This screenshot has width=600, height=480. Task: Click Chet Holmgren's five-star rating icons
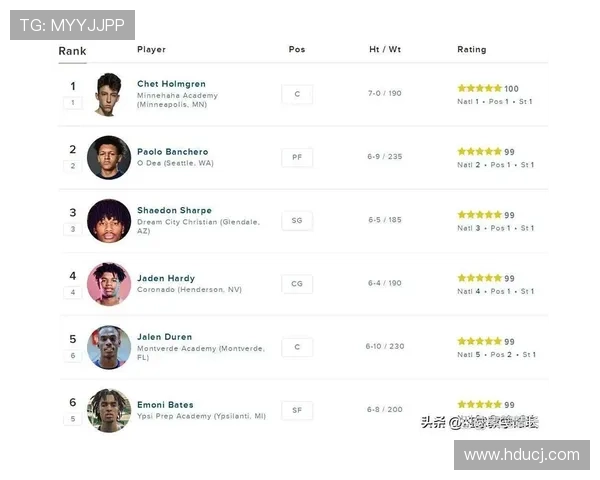pos(480,89)
